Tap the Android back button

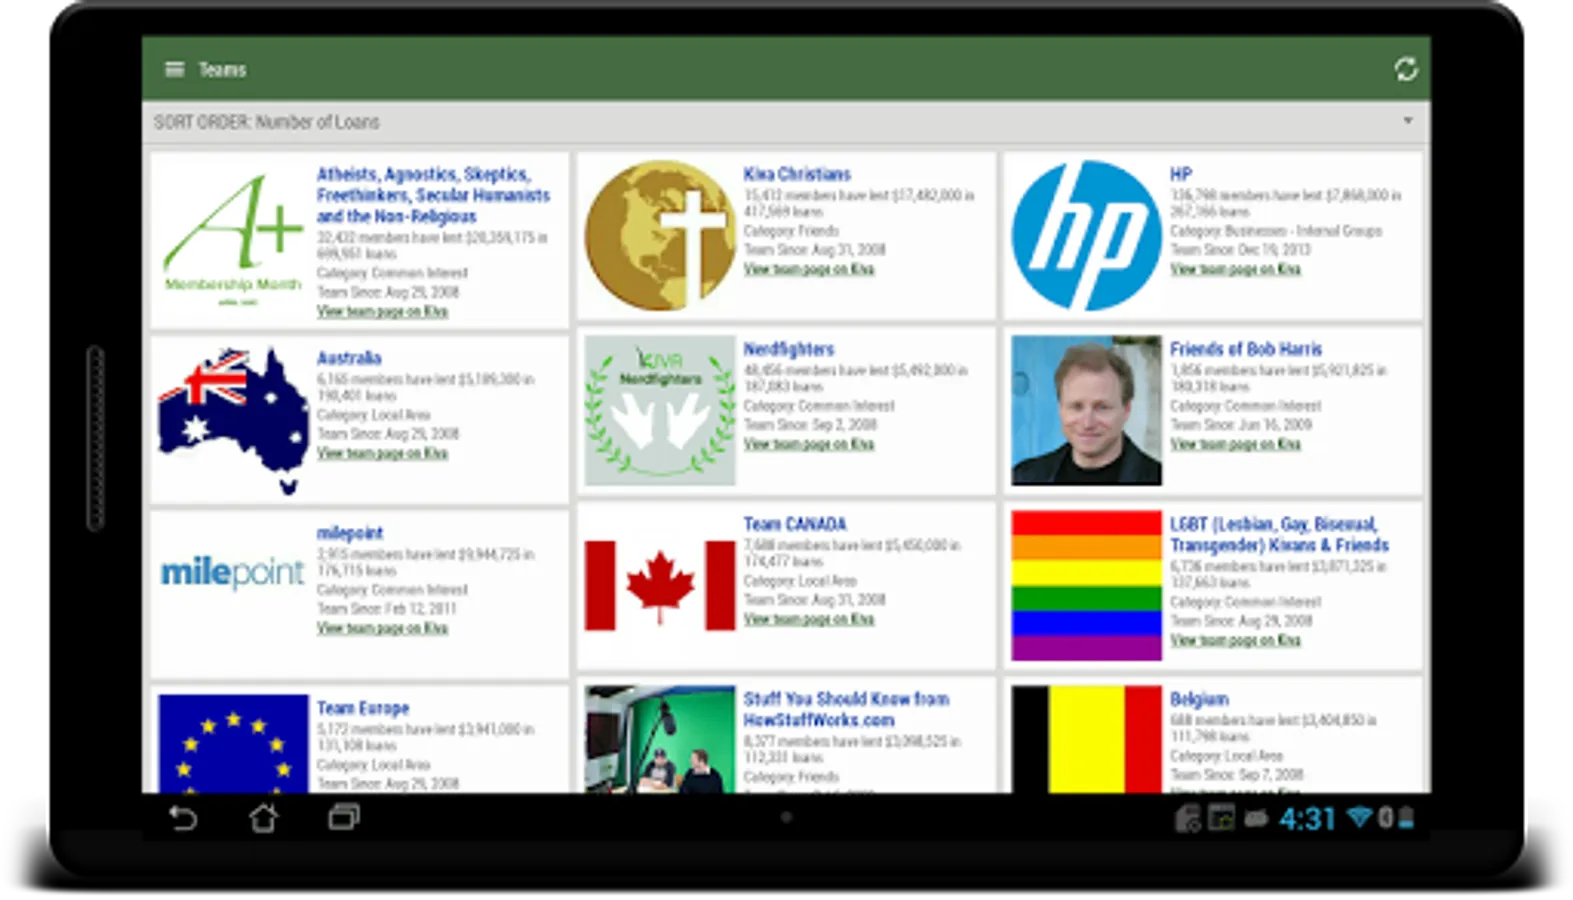click(183, 818)
